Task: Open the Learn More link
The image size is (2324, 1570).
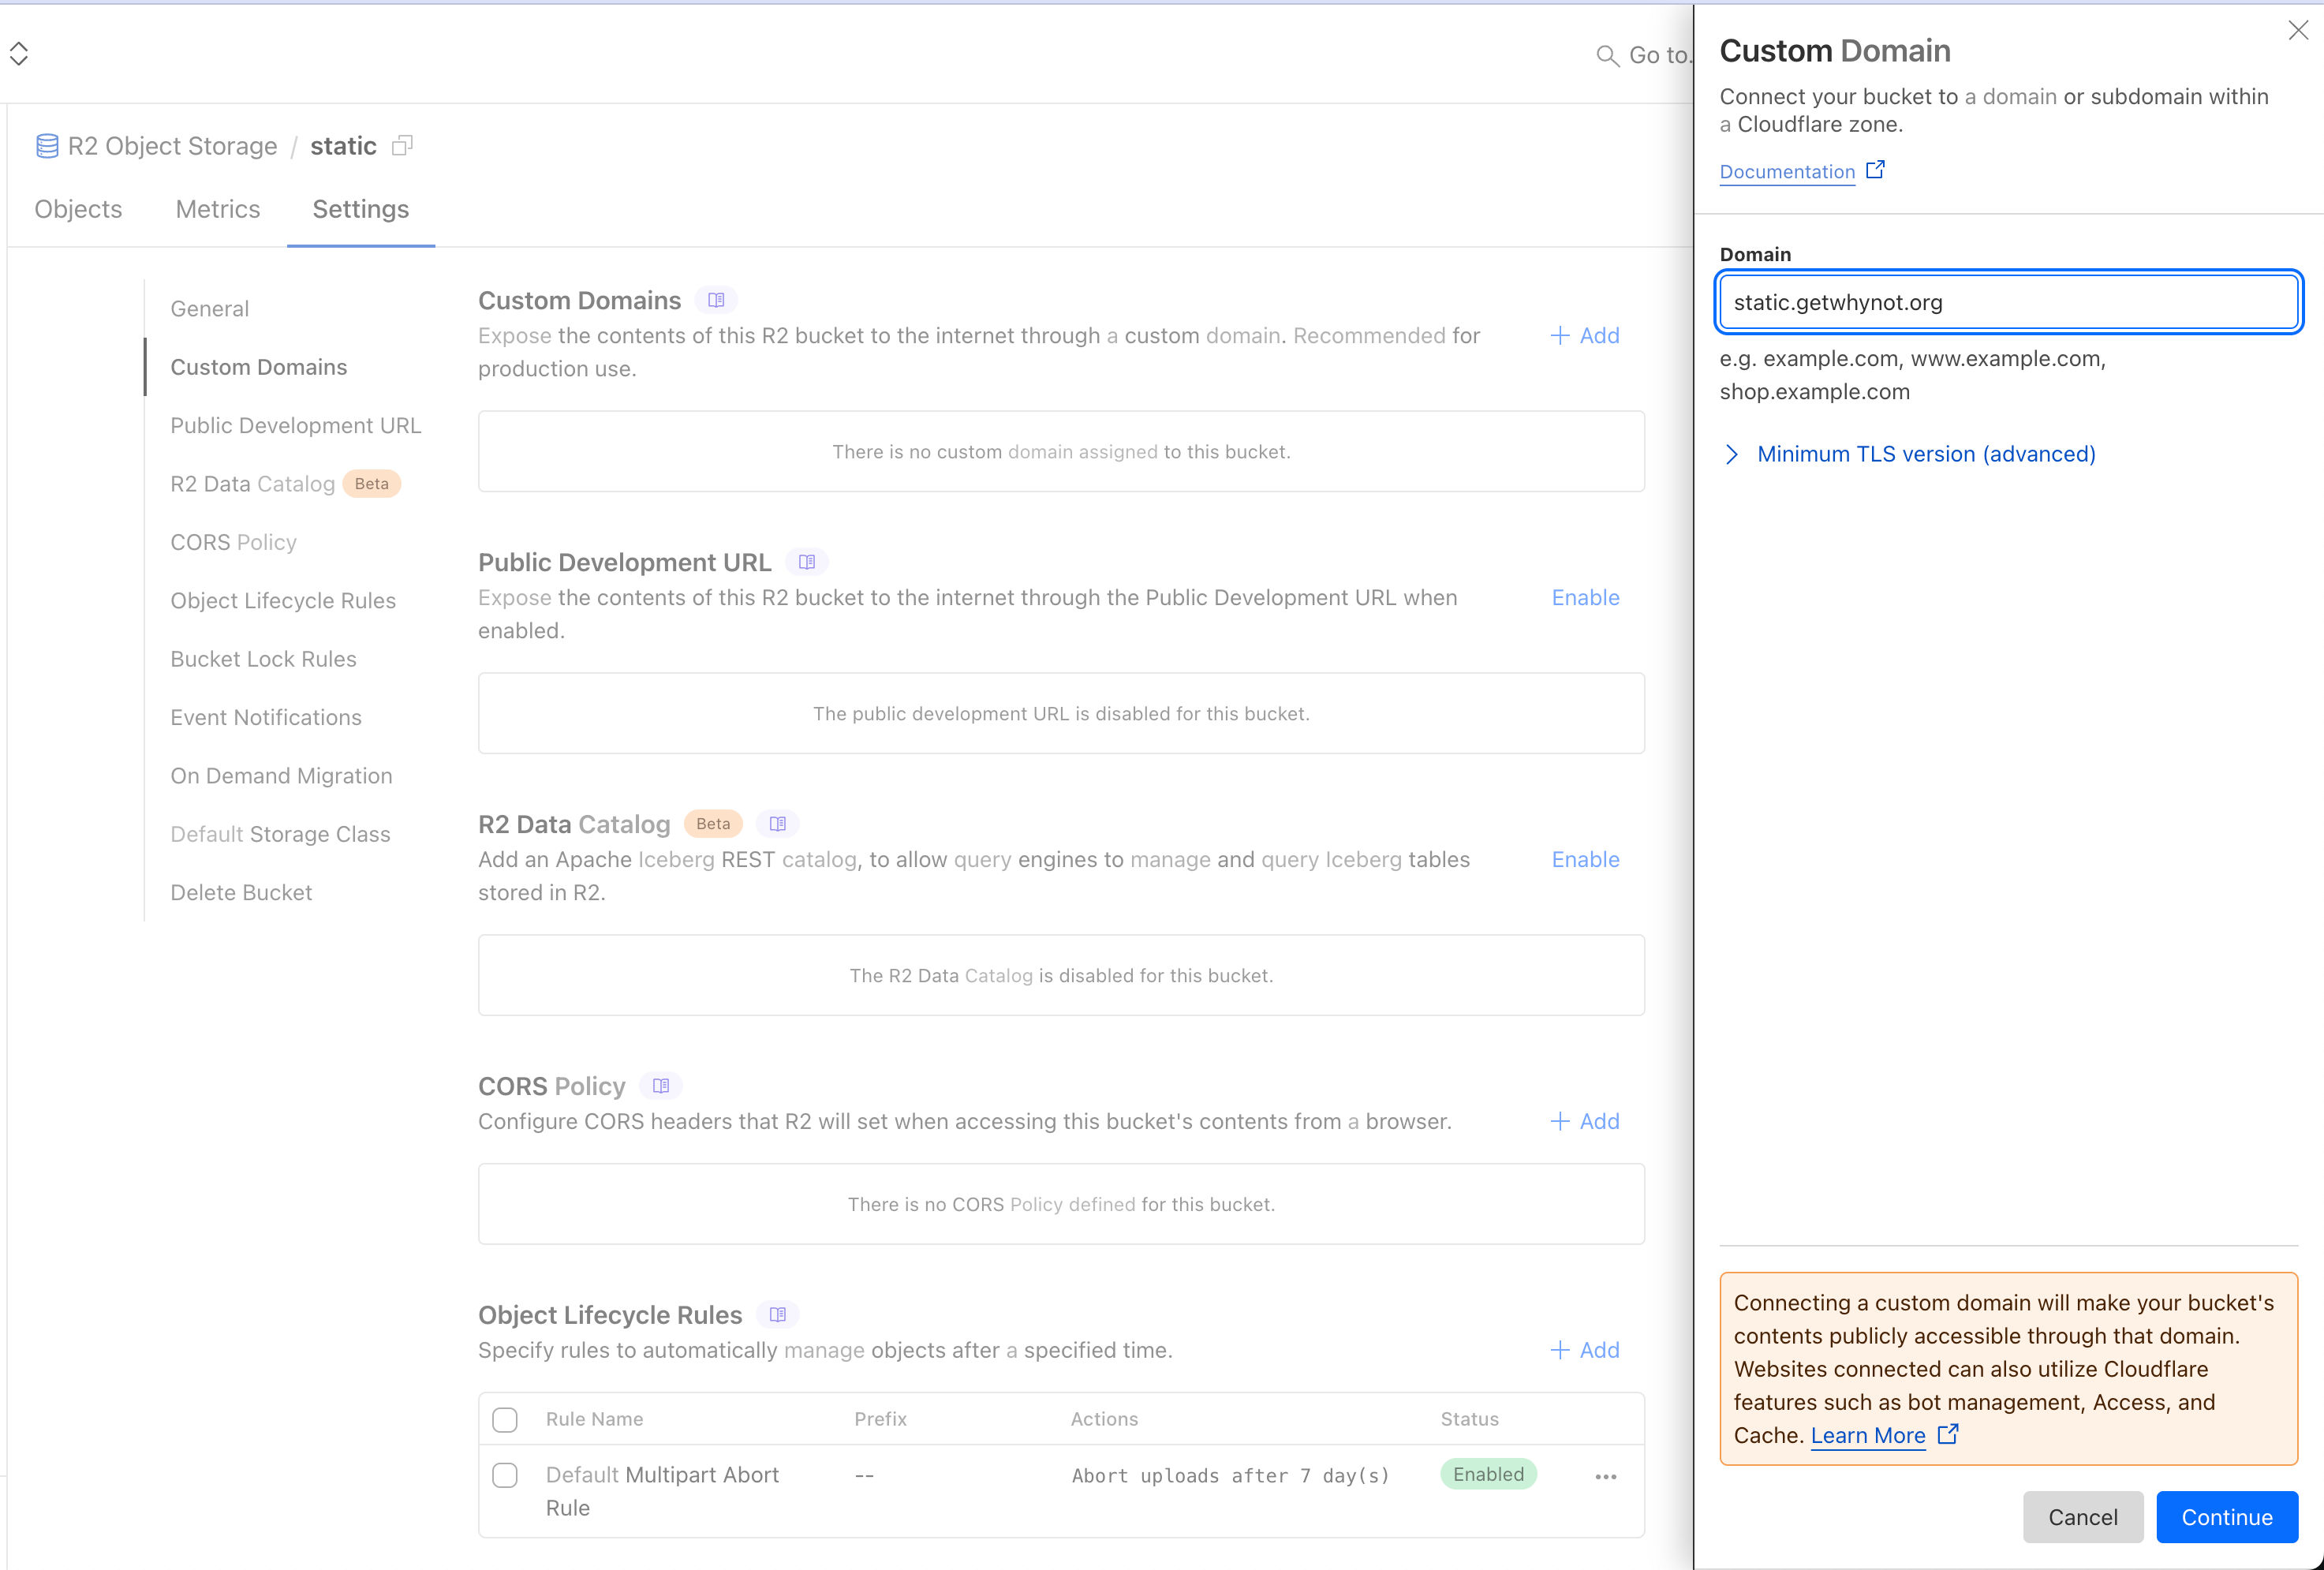Action: coord(1868,1436)
